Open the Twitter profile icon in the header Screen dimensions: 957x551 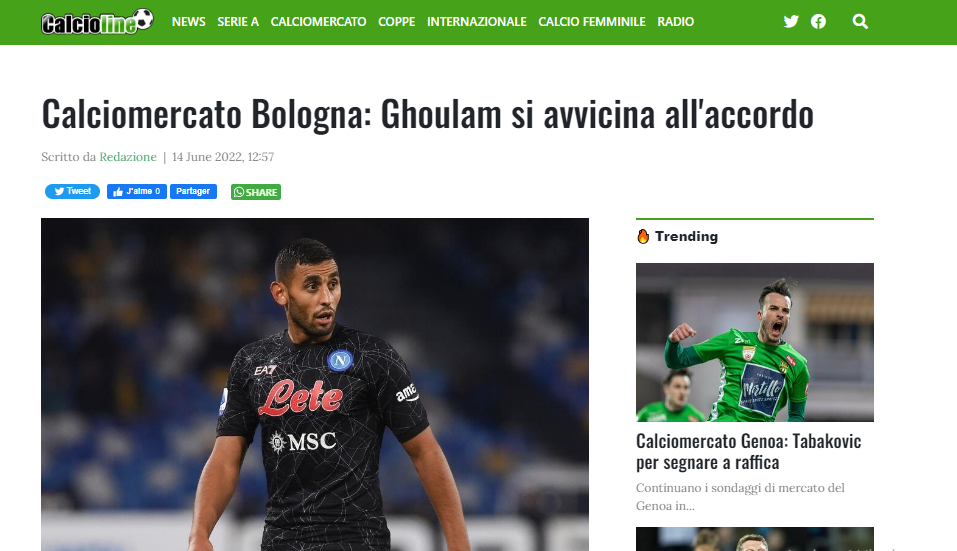(791, 22)
